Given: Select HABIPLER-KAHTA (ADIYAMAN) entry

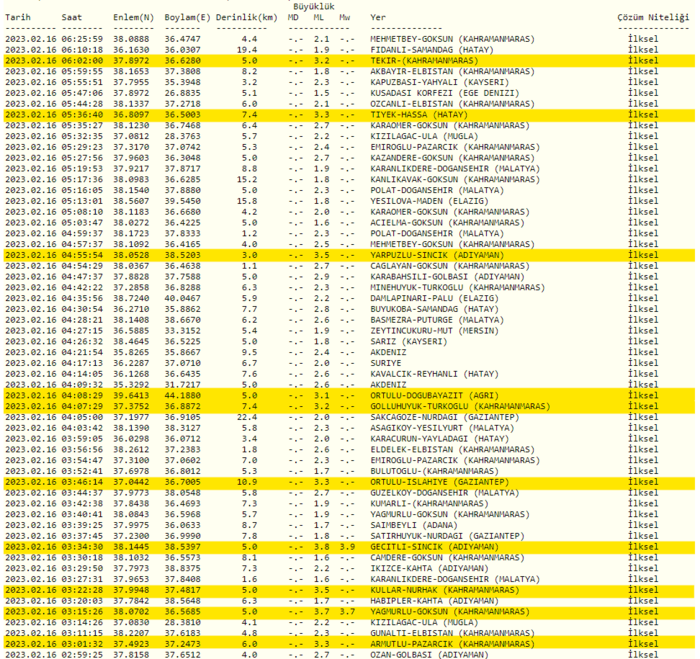Looking at the screenshot, I should click(x=434, y=601).
